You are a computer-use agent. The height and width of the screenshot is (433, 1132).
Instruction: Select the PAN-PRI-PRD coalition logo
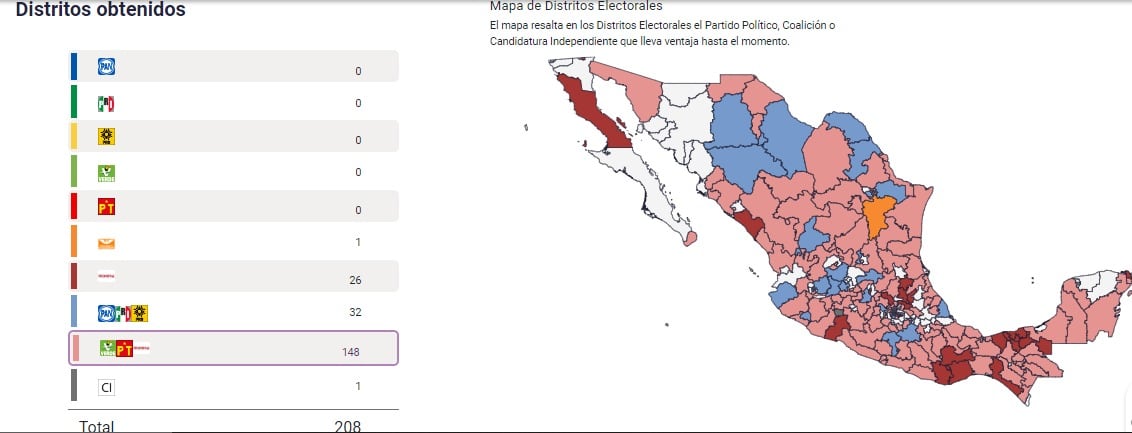[122, 313]
